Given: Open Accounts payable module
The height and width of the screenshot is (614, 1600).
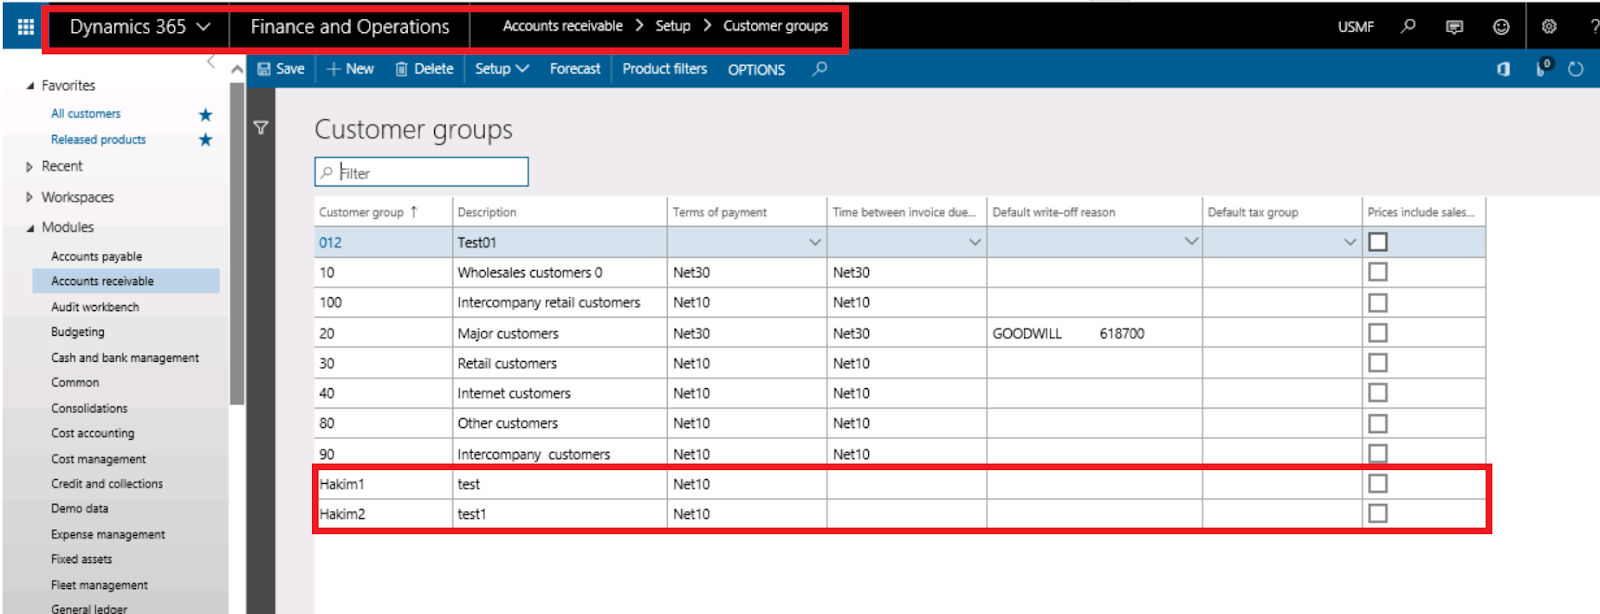Looking at the screenshot, I should pos(97,257).
